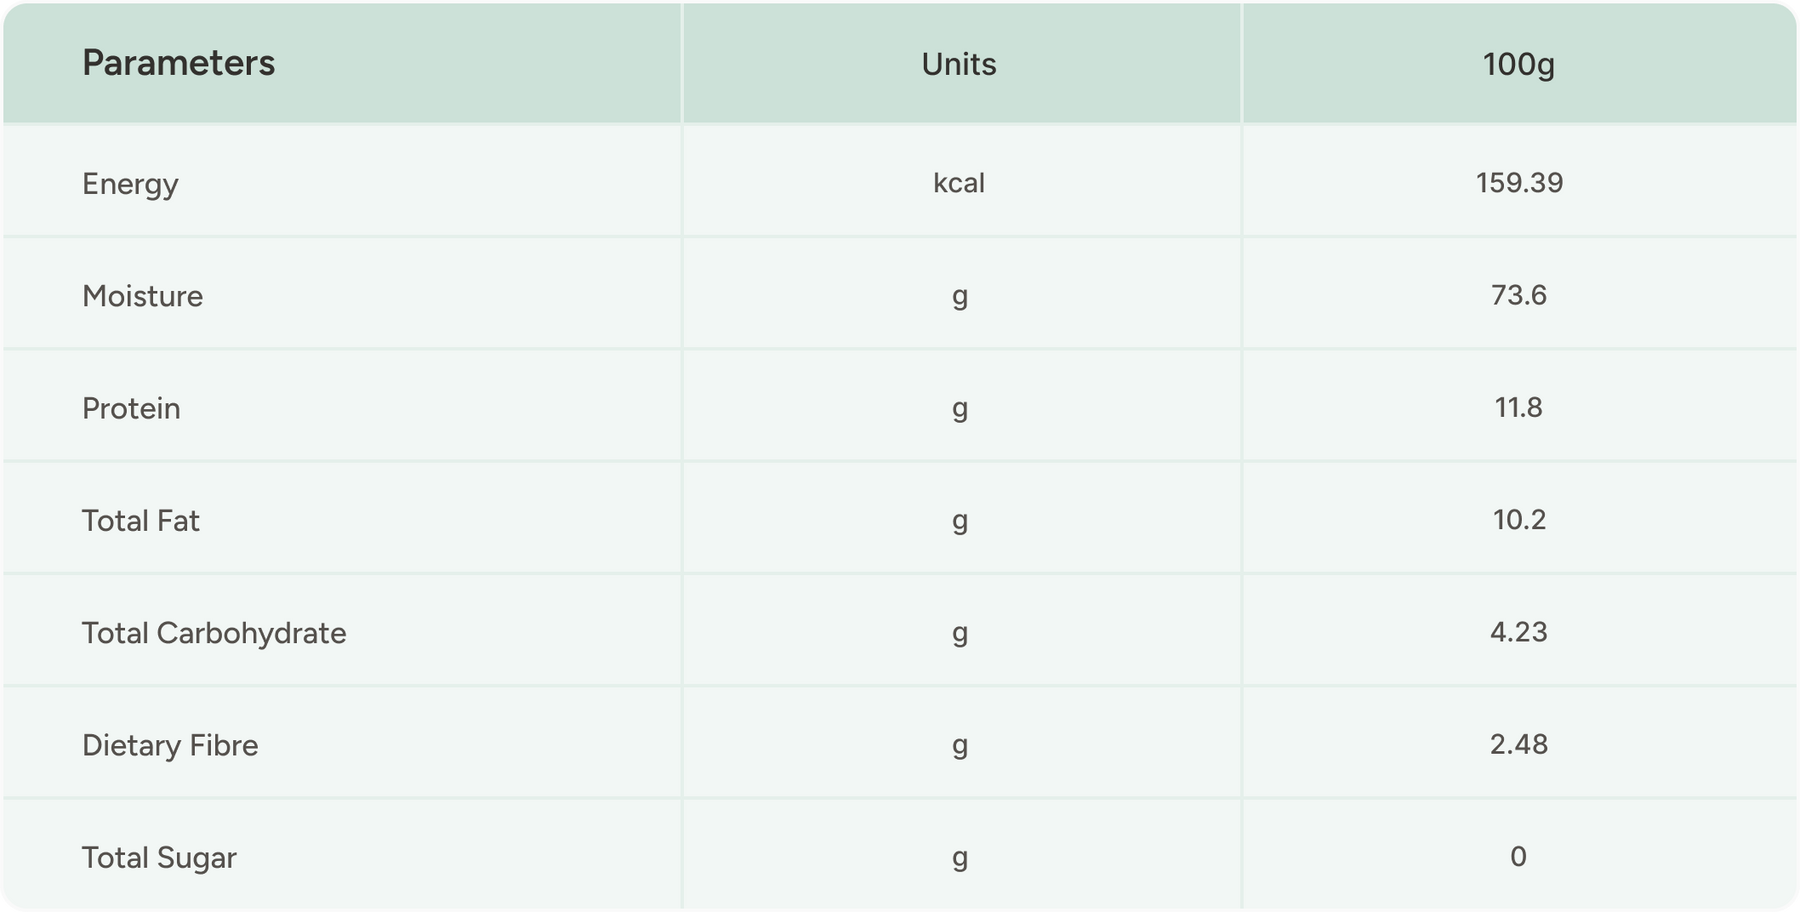Image resolution: width=1800 pixels, height=912 pixels.
Task: Click the unit cell in the Protein row
Action: click(x=960, y=408)
